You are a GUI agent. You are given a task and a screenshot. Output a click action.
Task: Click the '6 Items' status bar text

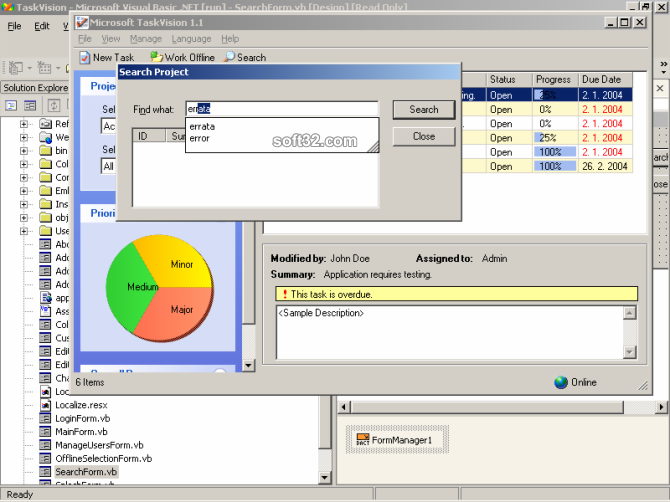click(90, 382)
